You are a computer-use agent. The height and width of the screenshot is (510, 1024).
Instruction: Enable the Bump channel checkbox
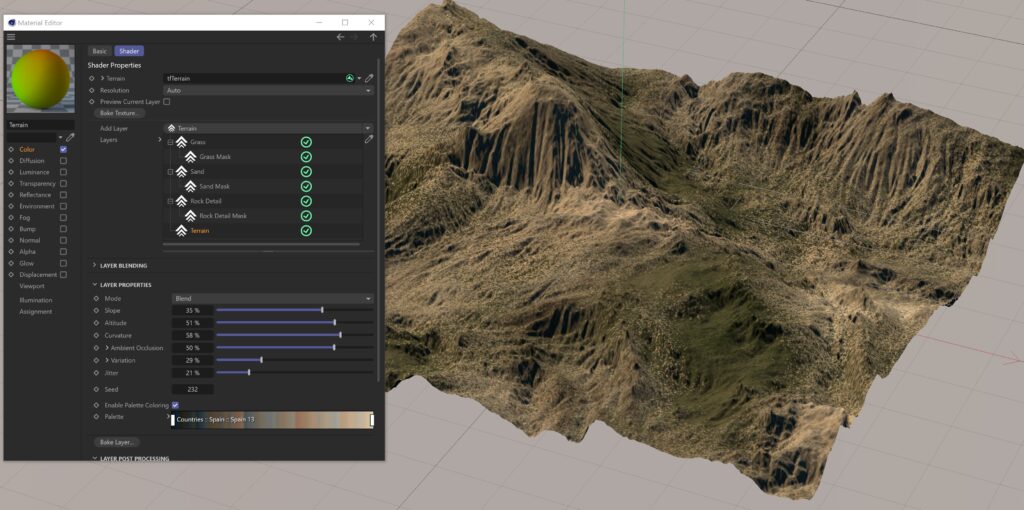point(63,229)
